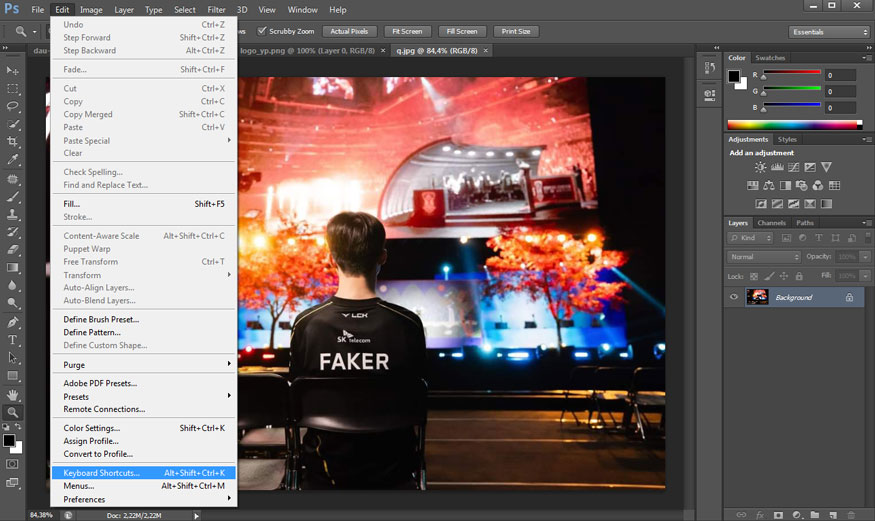Click the Actual Pixels button
The width and height of the screenshot is (875, 521).
[350, 31]
